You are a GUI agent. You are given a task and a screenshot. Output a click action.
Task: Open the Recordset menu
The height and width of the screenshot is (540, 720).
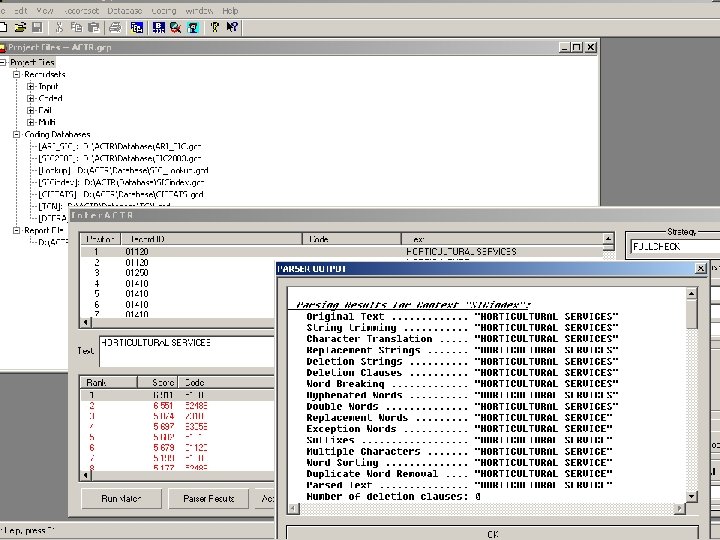tap(81, 11)
